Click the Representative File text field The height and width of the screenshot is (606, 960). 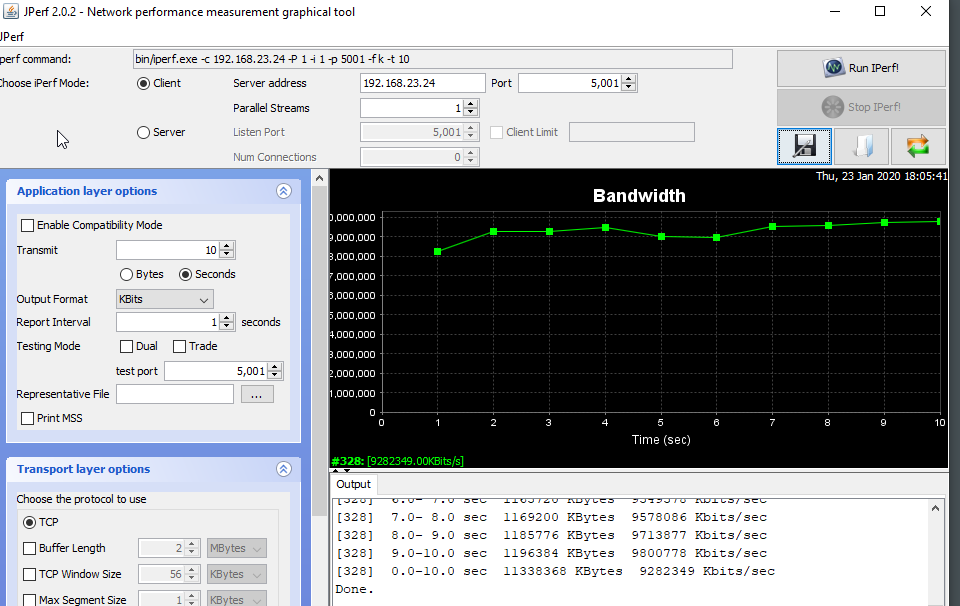[175, 394]
